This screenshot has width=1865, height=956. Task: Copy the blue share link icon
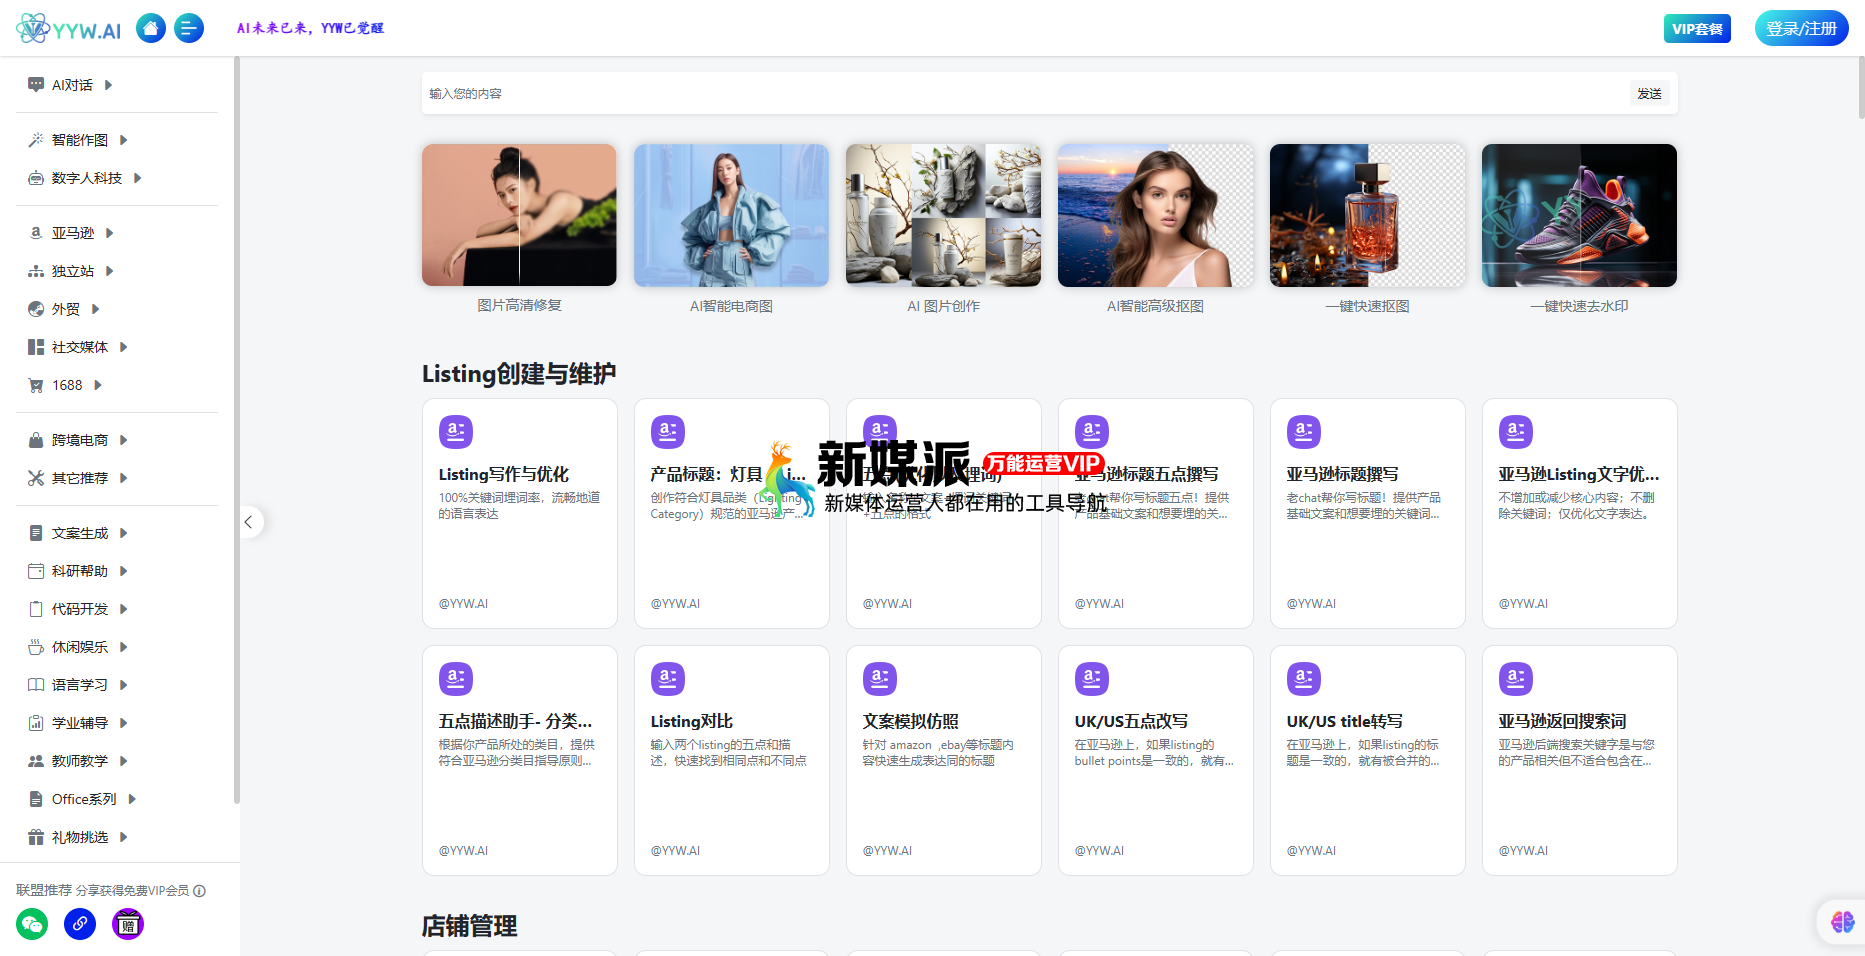click(x=80, y=924)
